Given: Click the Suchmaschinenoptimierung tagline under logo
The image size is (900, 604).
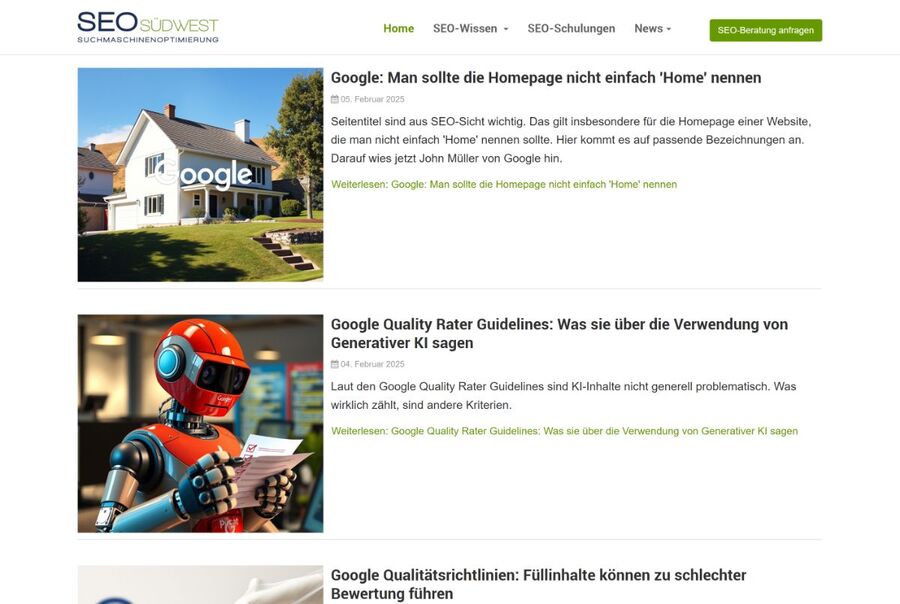Looking at the screenshot, I should click(148, 40).
